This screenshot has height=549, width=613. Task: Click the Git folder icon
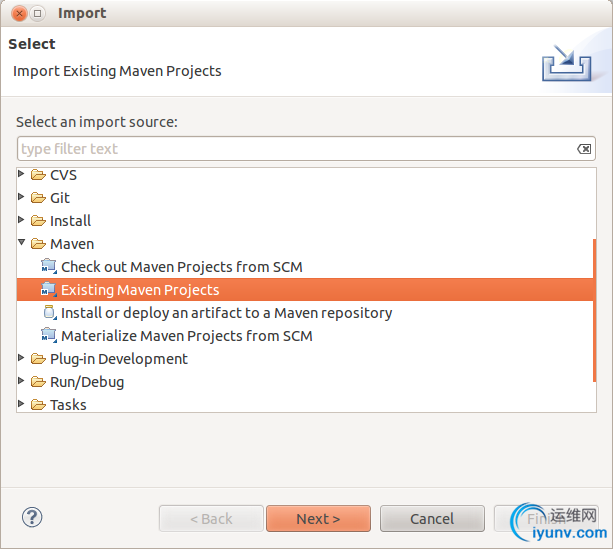[38, 198]
